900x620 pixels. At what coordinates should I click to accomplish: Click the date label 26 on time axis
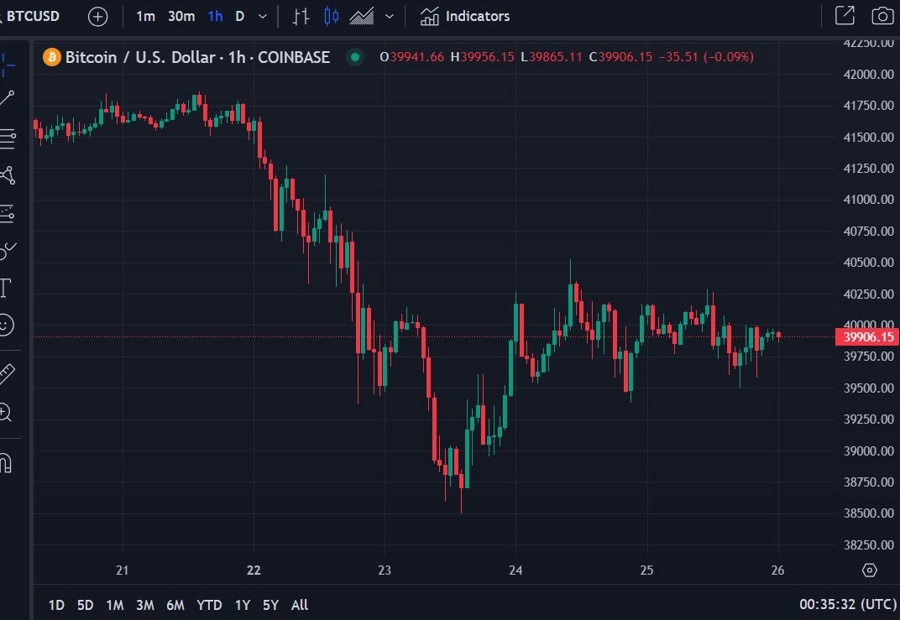click(x=778, y=570)
